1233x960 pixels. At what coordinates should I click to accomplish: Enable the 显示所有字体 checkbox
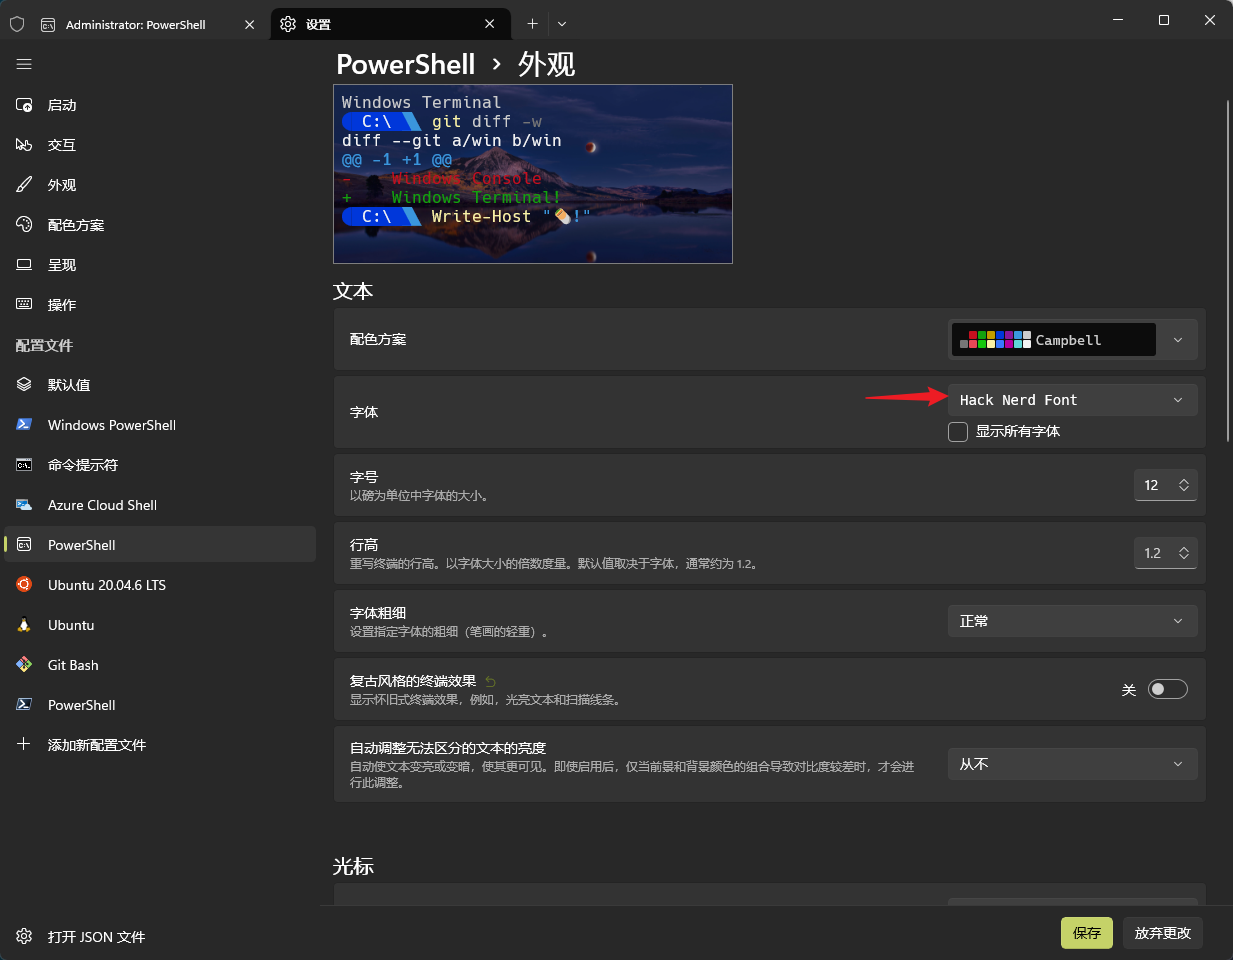(958, 432)
